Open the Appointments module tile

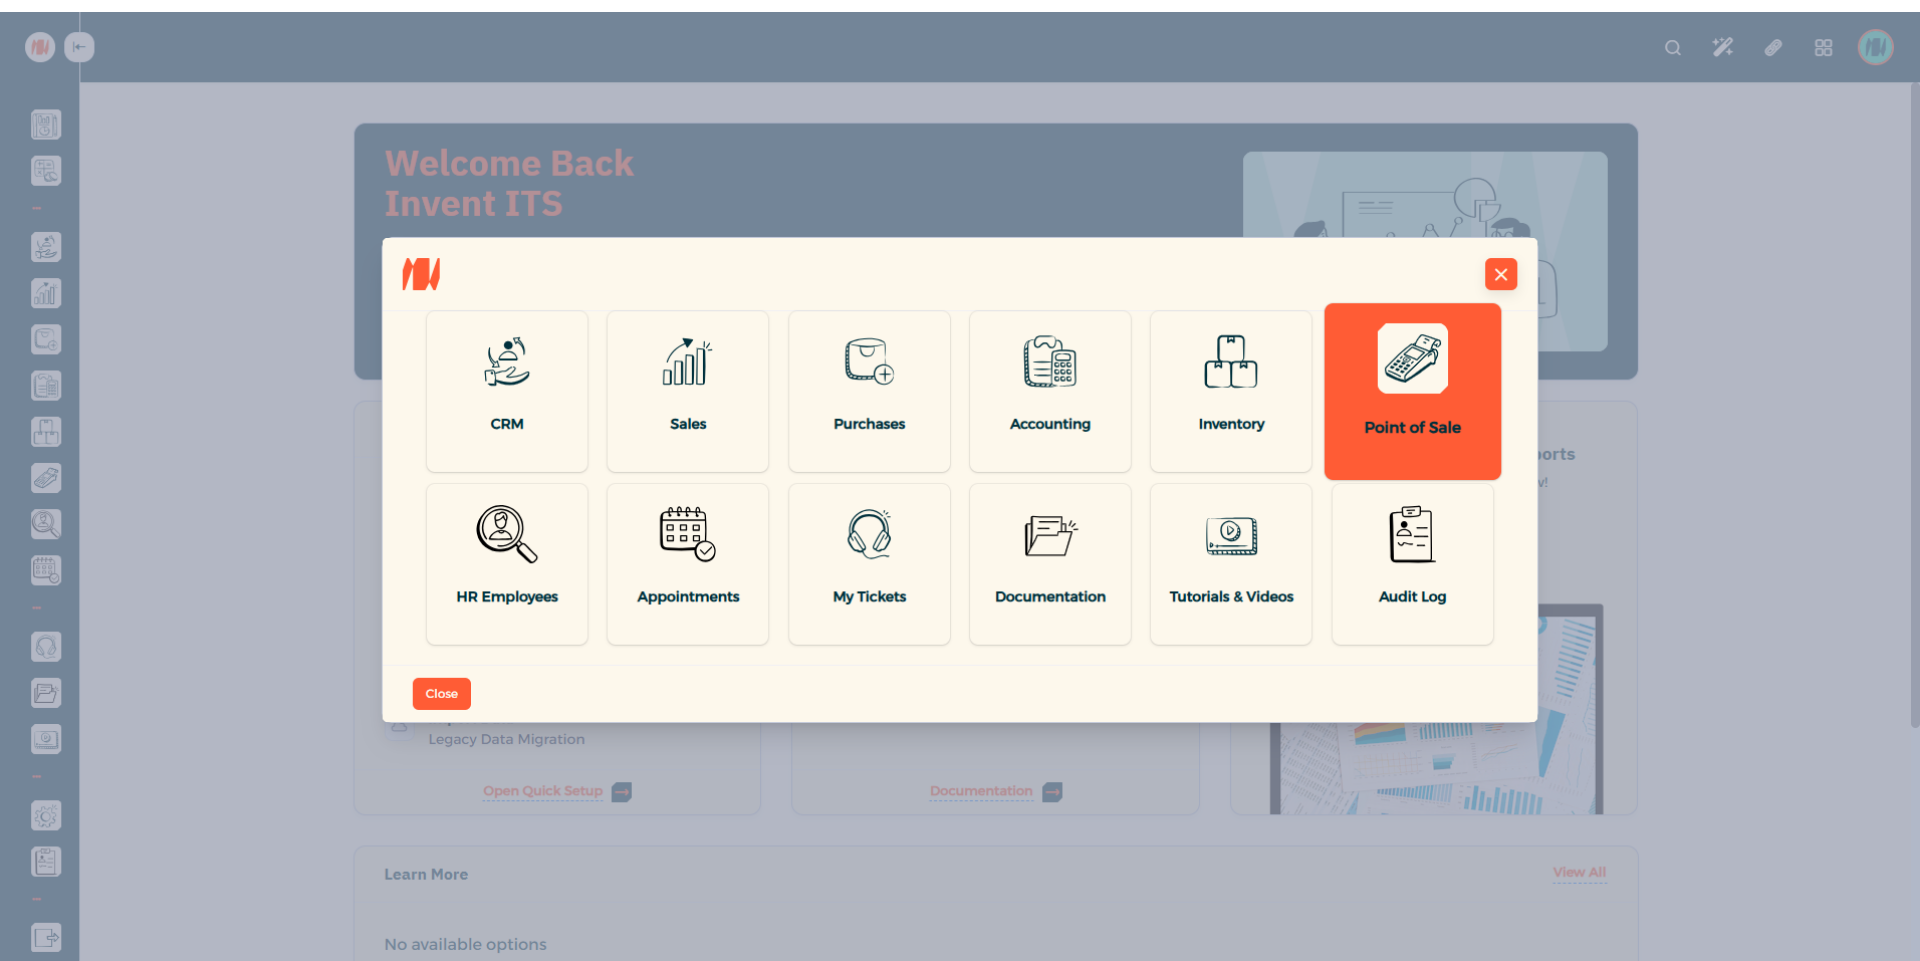coord(688,564)
